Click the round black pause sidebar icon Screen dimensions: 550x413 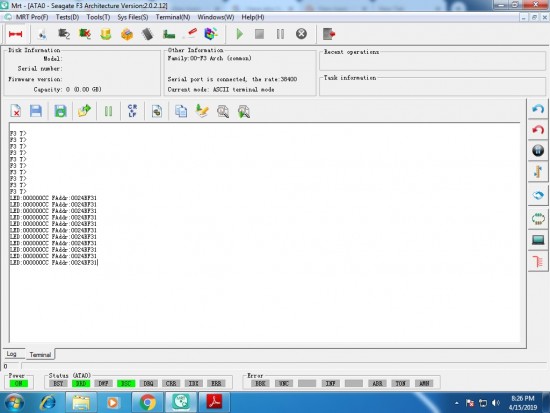pos(538,151)
